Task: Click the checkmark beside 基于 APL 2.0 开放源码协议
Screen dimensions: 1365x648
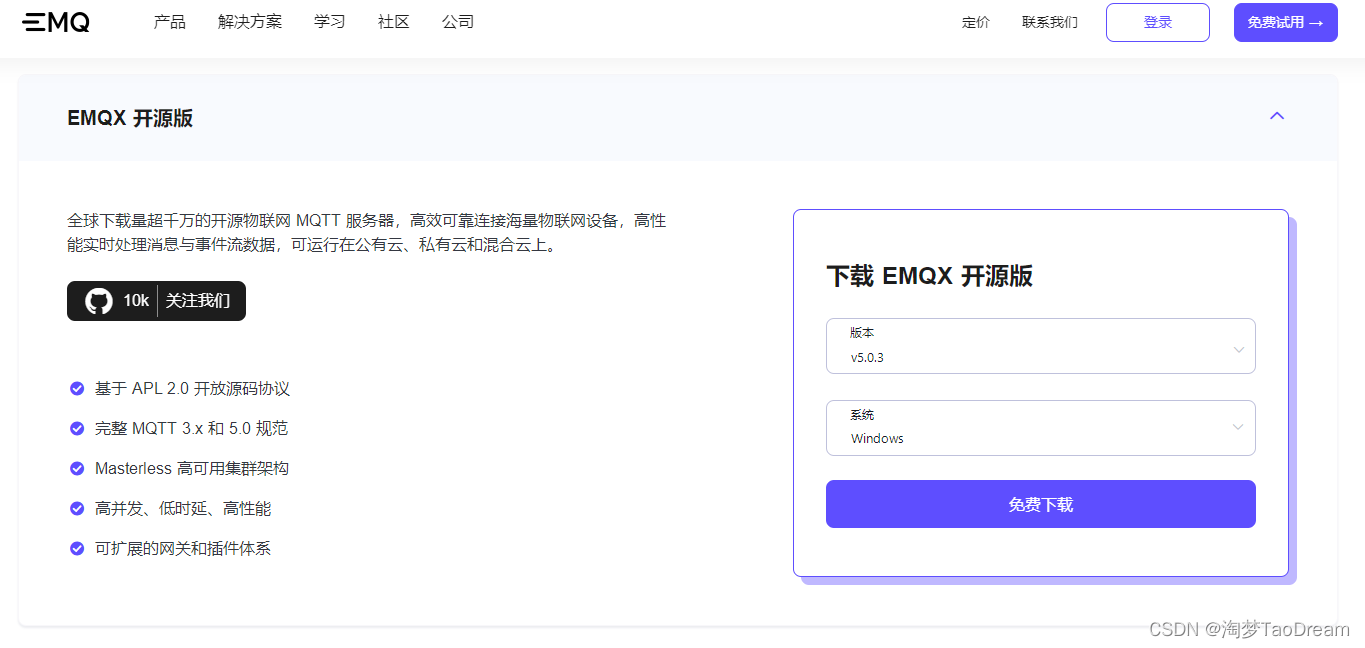Action: tap(77, 388)
